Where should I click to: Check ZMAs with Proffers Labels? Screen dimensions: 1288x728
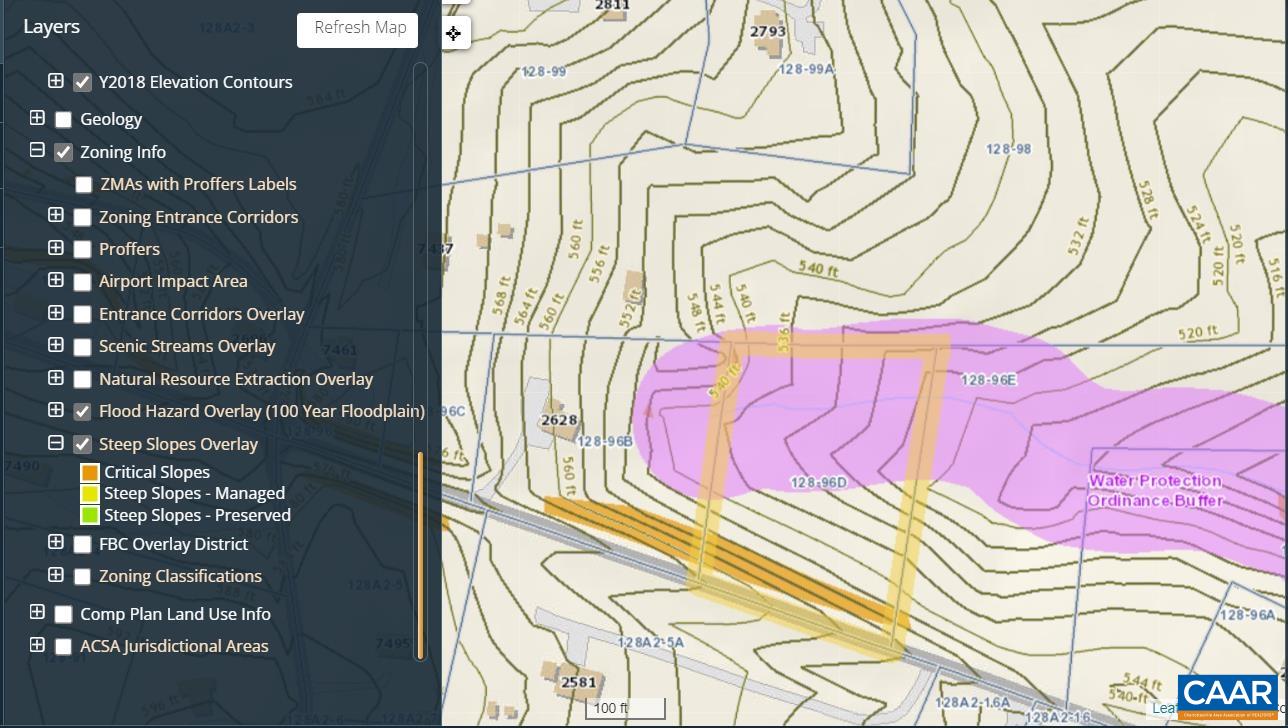[x=83, y=185]
